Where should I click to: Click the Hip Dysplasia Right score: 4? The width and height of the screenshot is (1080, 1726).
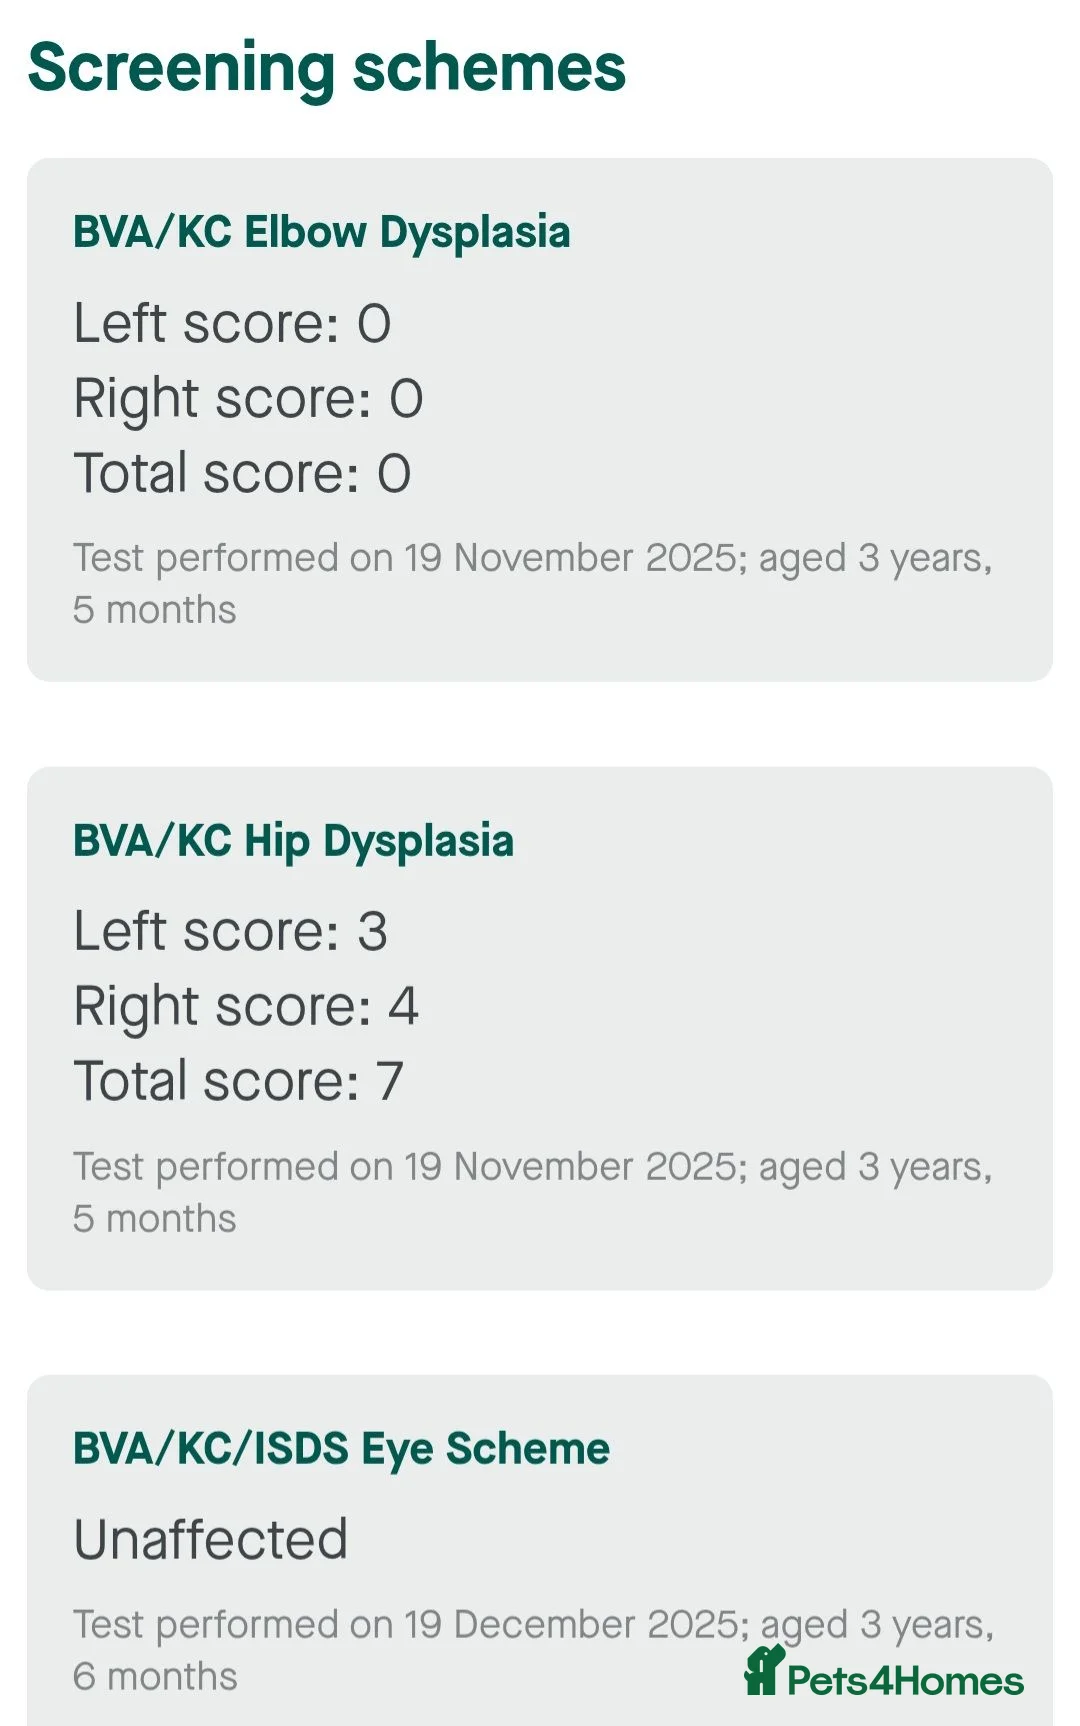pyautogui.click(x=247, y=1006)
